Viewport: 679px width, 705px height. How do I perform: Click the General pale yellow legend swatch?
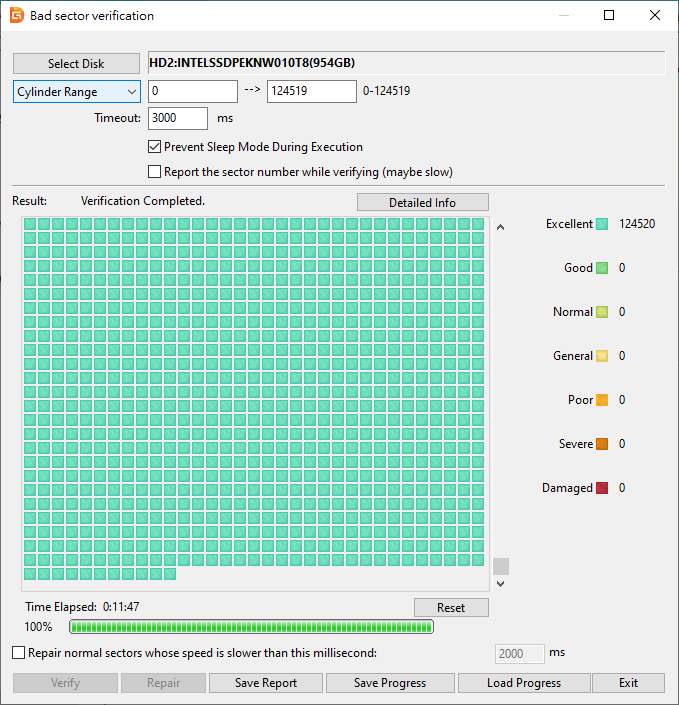602,356
